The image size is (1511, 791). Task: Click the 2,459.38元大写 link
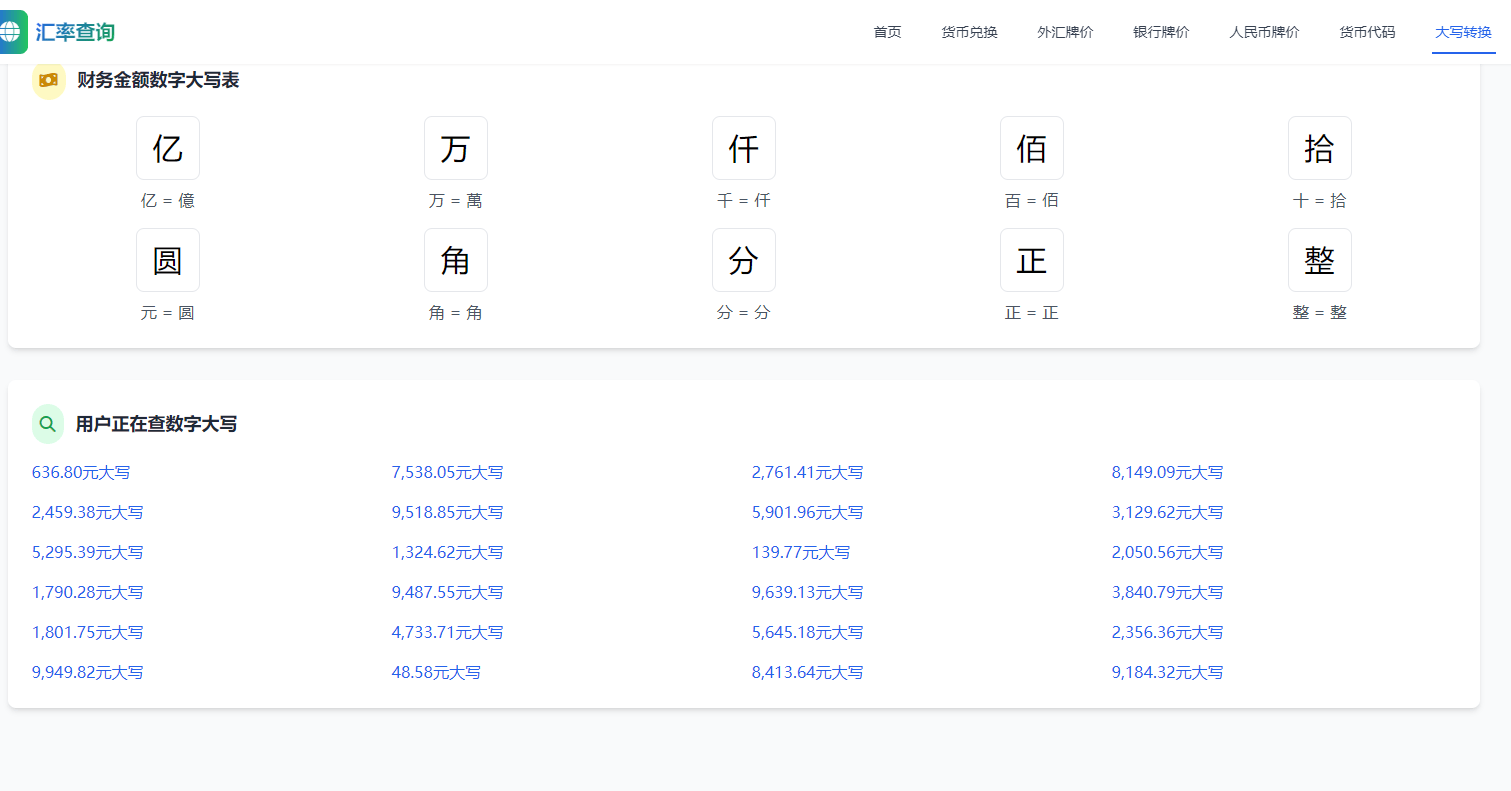coord(88,512)
